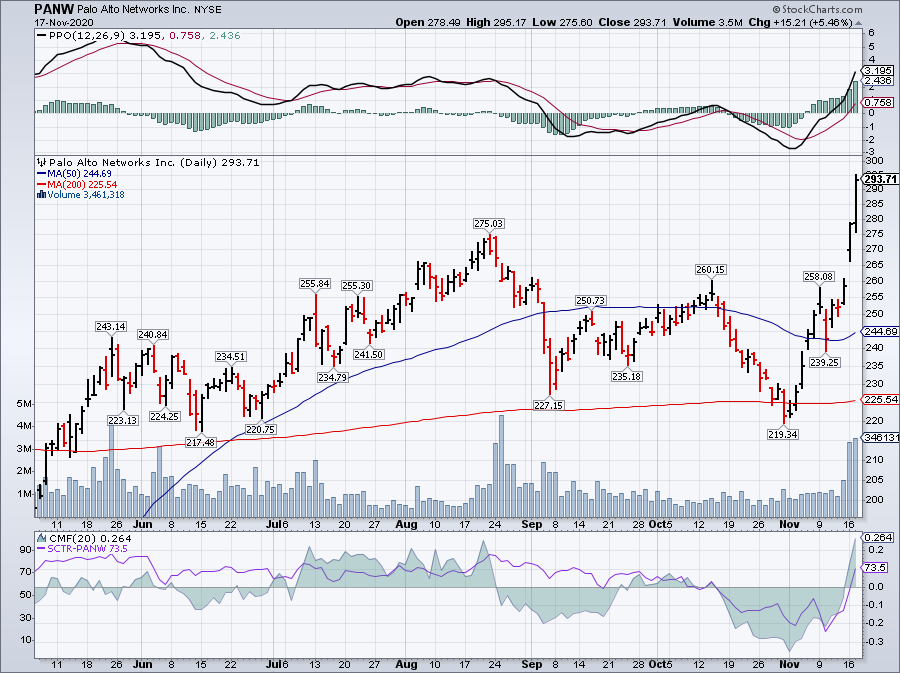Click the SCTR-PANW 73.5 legend text

pos(87,549)
